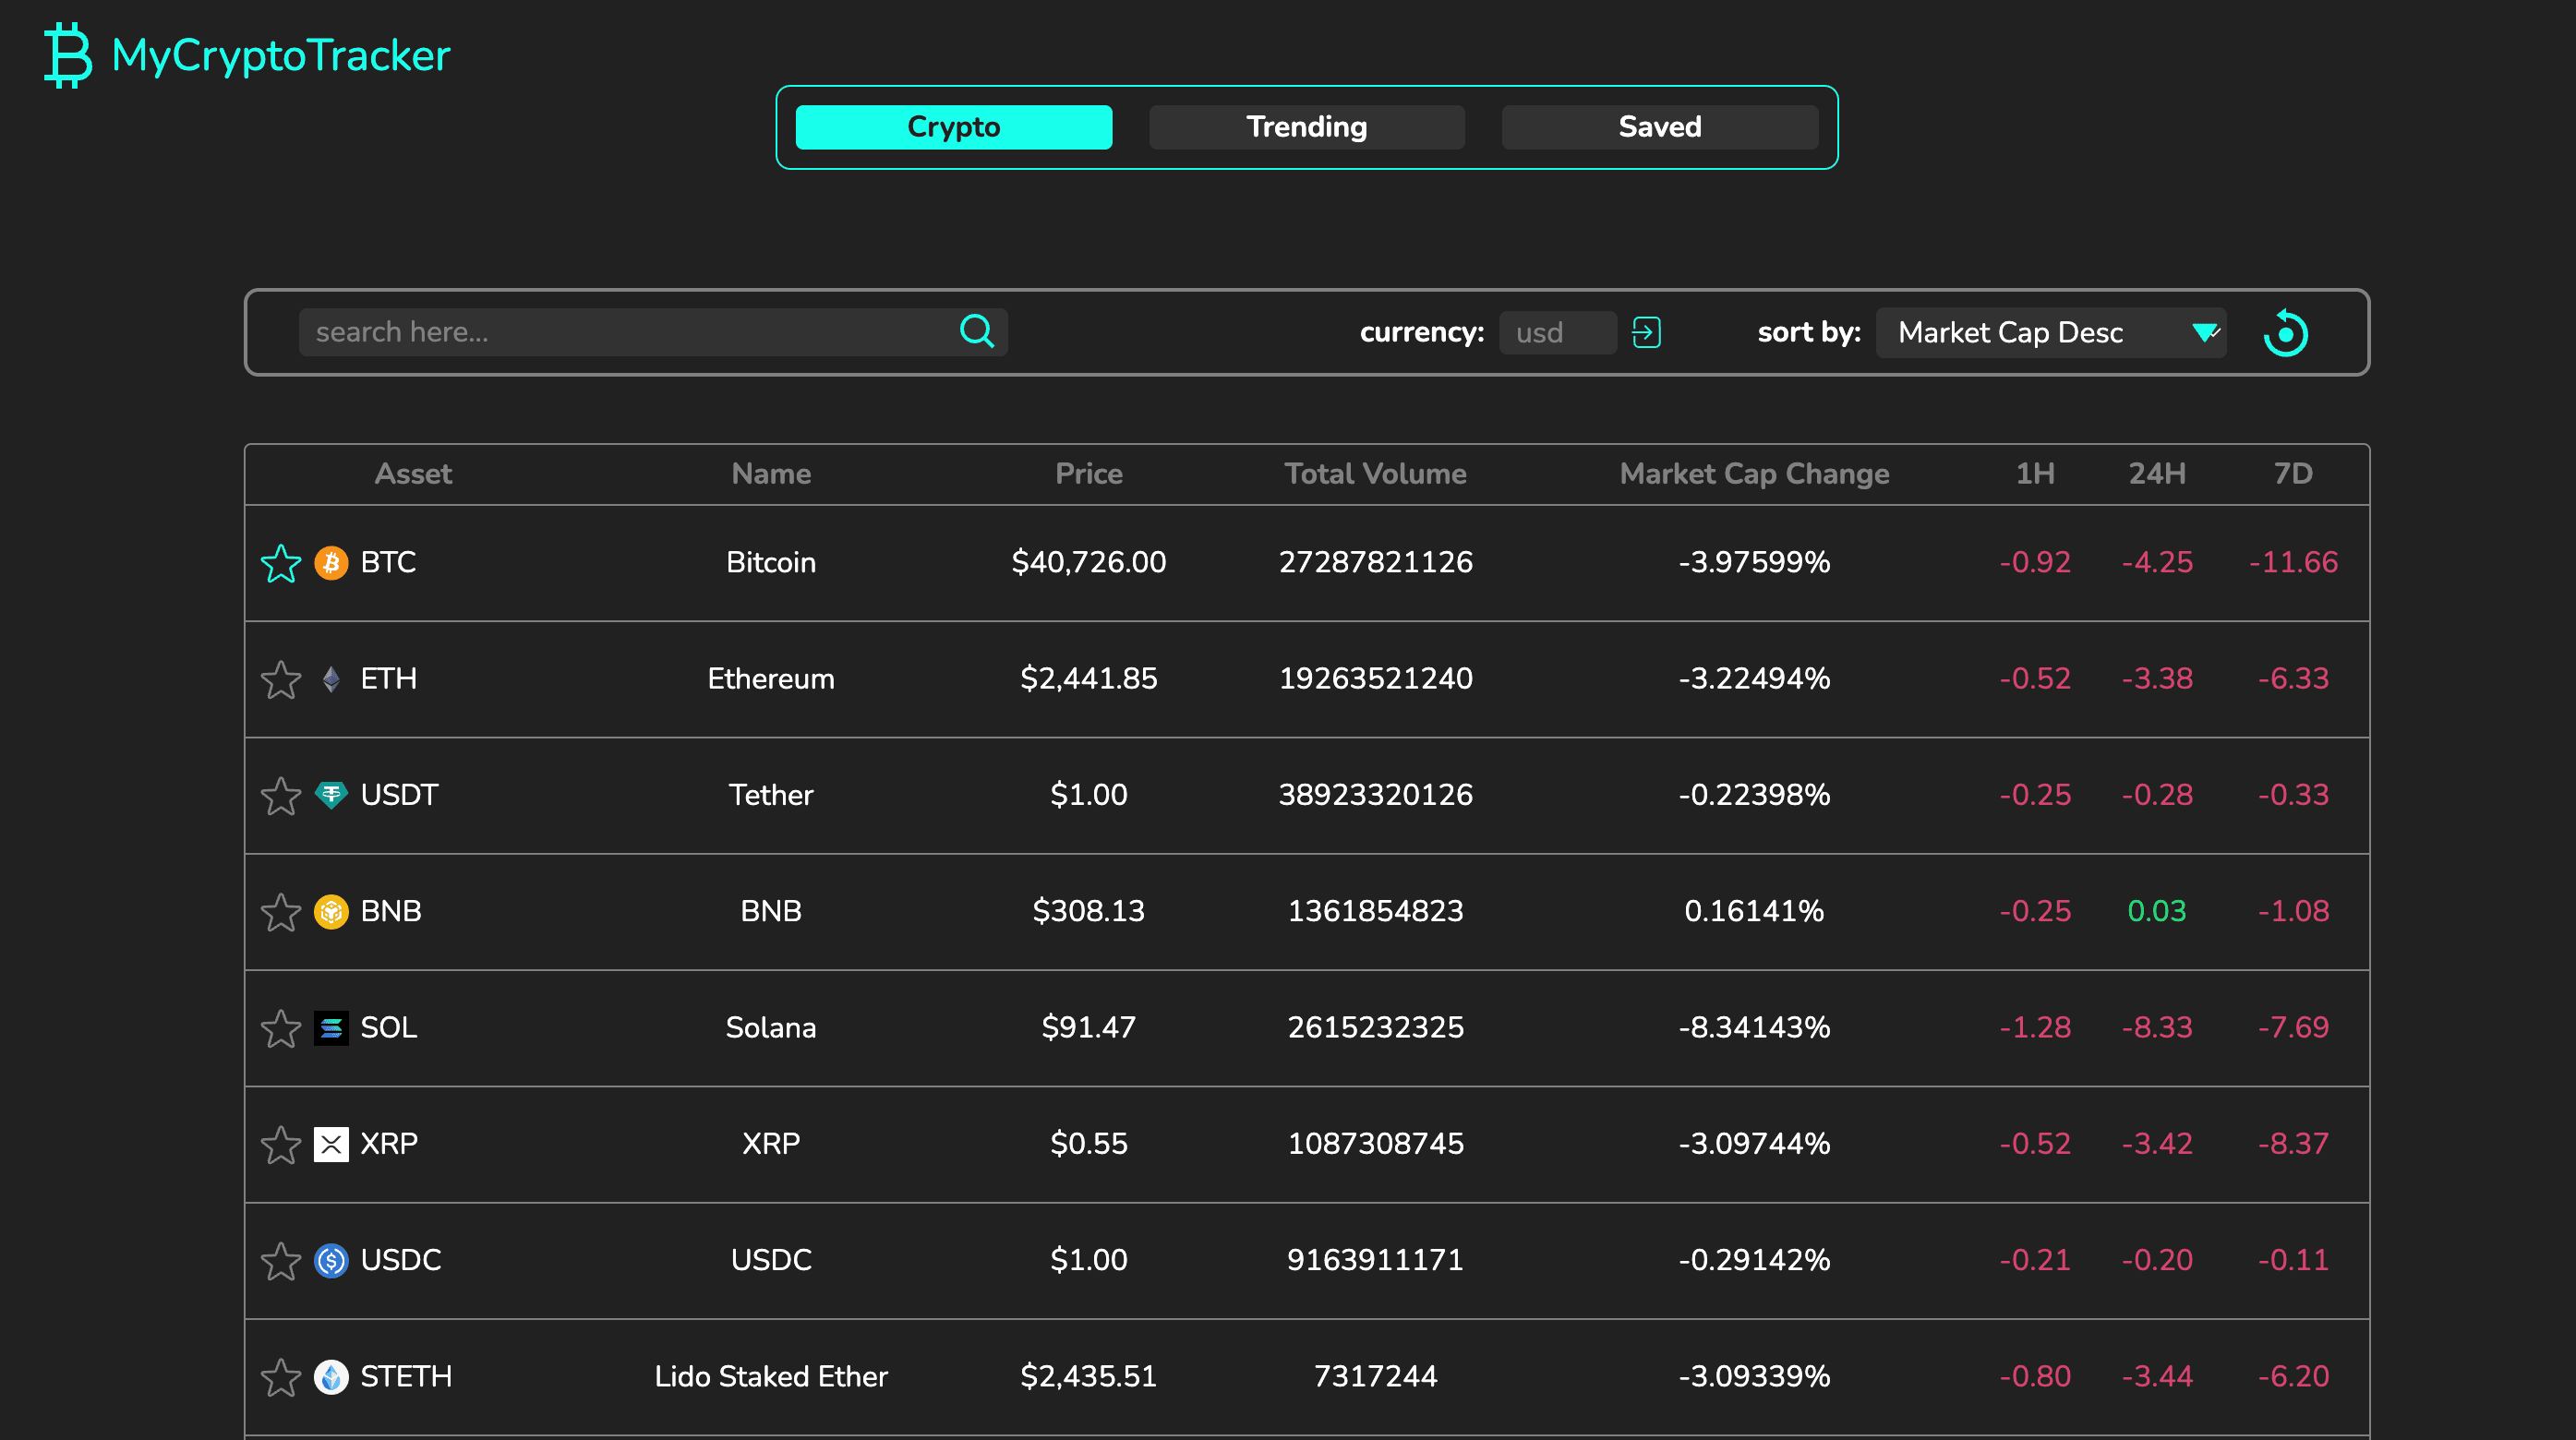Open the Market Cap Desc sort dropdown

pyautogui.click(x=2050, y=332)
